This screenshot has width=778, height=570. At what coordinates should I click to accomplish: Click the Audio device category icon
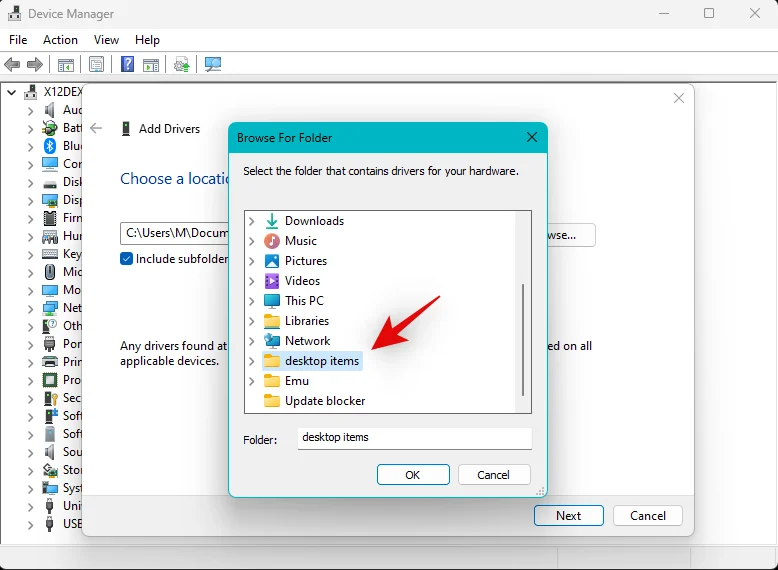click(x=50, y=110)
